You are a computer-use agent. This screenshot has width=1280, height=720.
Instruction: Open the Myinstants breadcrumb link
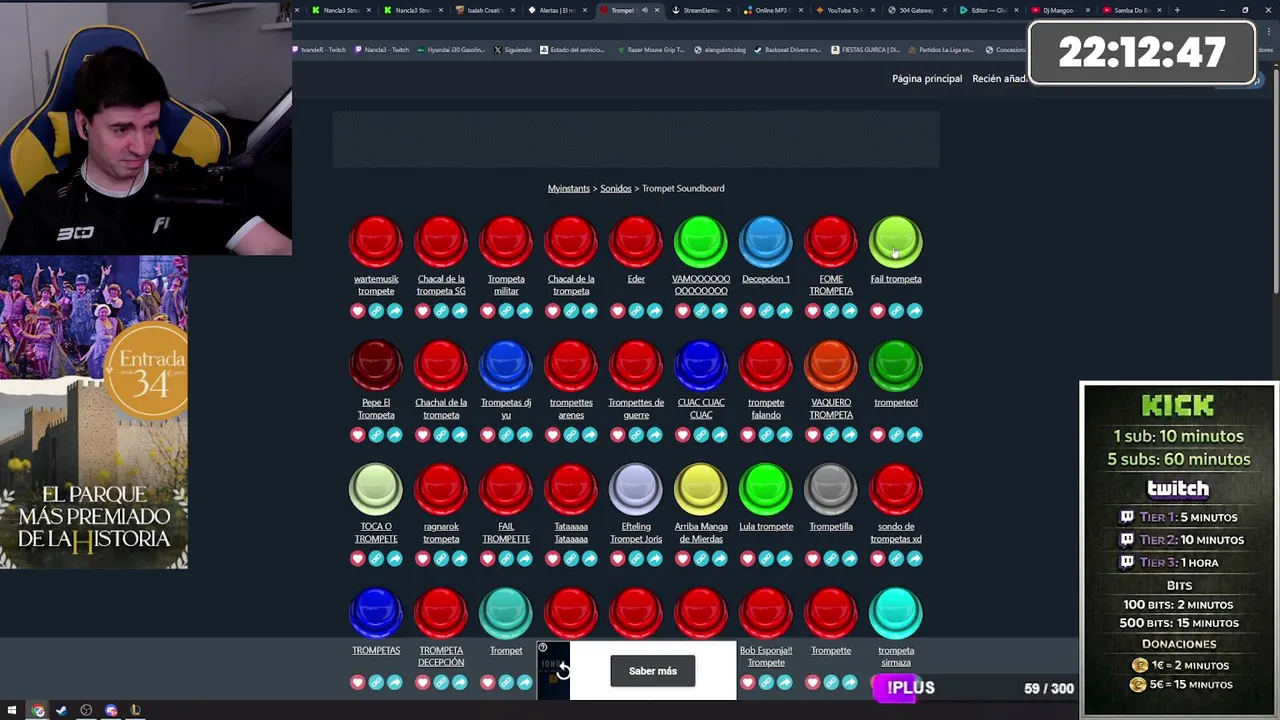tap(568, 188)
